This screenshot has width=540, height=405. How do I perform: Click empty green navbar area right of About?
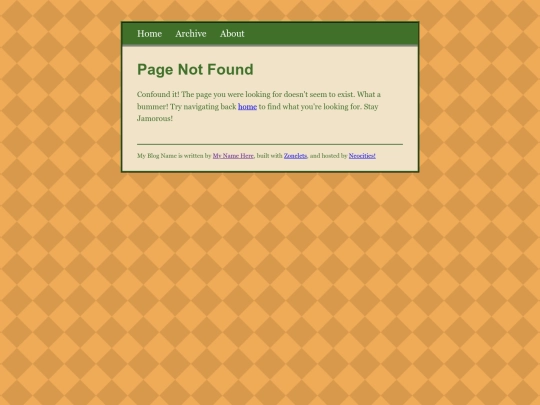[331, 34]
